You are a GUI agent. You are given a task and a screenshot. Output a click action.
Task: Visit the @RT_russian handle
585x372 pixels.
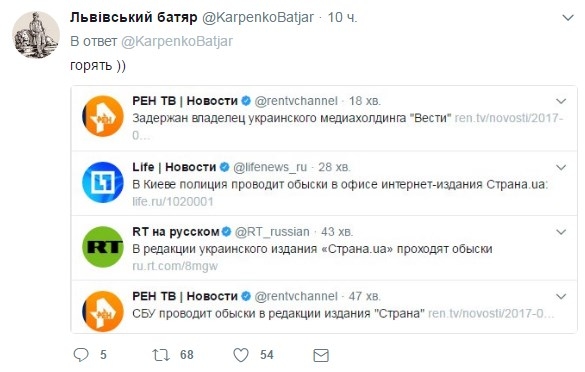(x=272, y=232)
